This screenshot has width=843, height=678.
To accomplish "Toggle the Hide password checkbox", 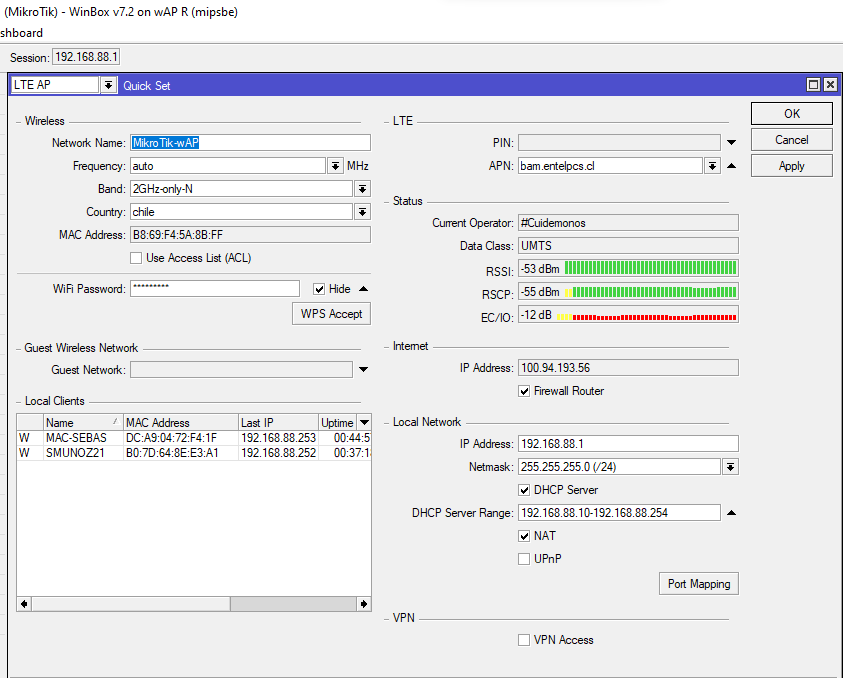I will pyautogui.click(x=319, y=289).
